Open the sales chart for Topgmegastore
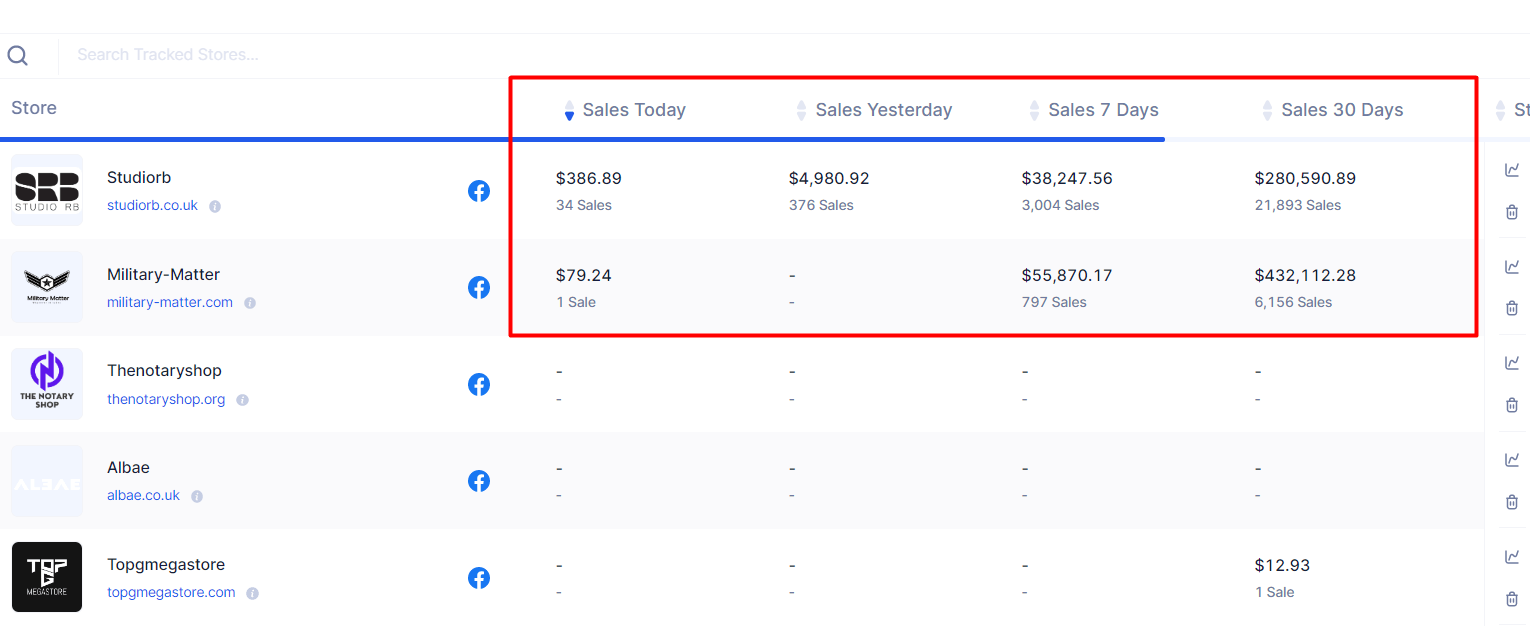Image resolution: width=1530 pixels, height=641 pixels. click(1511, 557)
